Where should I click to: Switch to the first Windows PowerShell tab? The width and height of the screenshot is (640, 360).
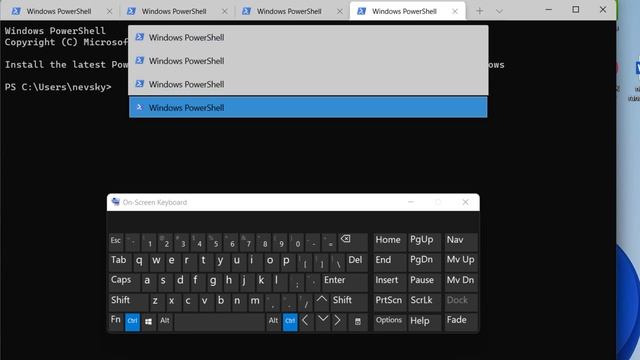click(59, 11)
